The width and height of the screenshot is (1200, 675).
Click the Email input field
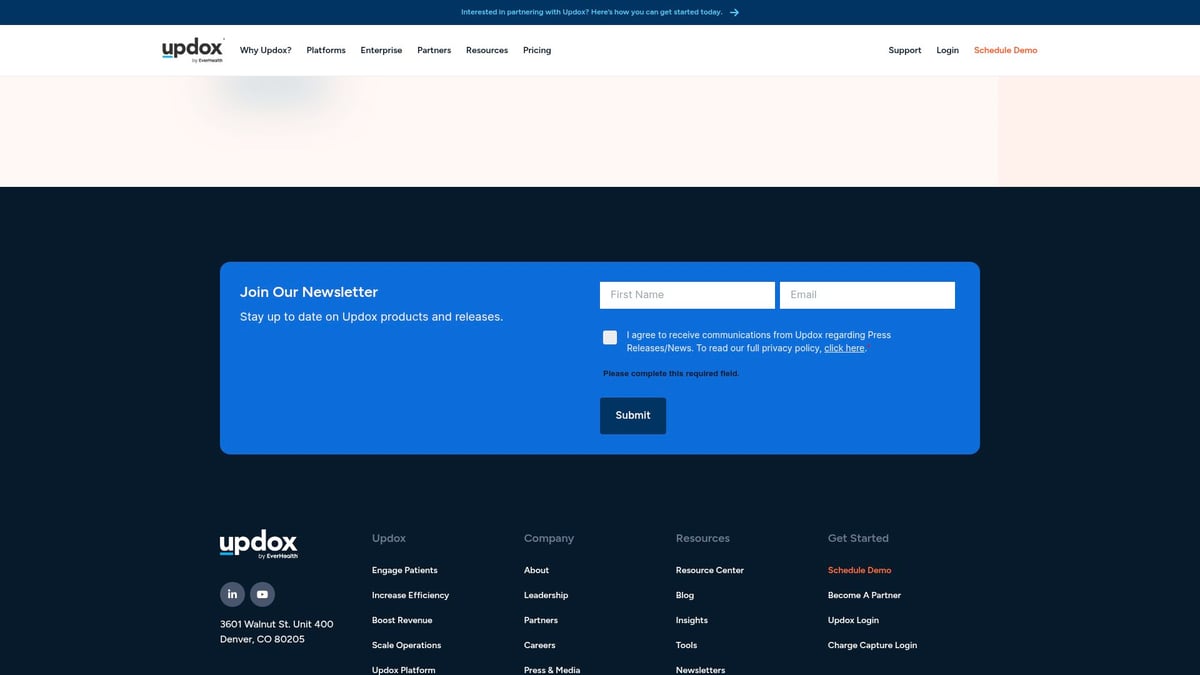coord(866,294)
